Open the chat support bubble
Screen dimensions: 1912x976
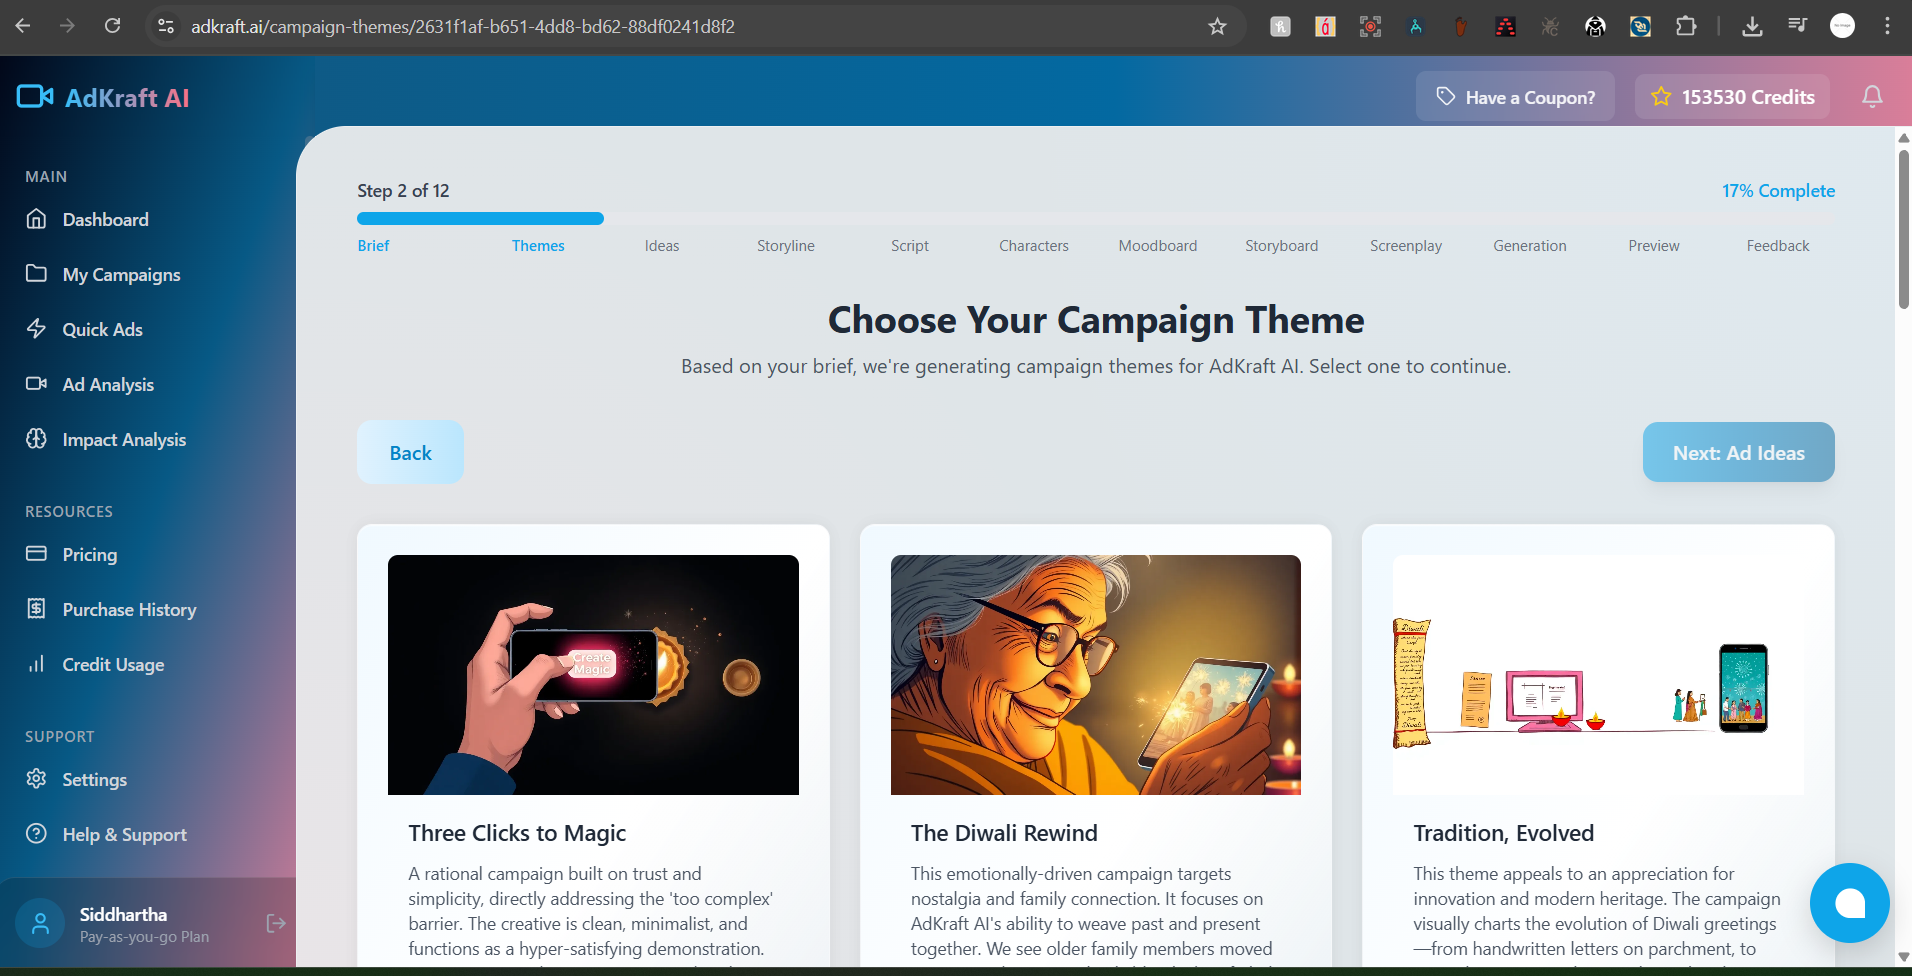[x=1849, y=903]
